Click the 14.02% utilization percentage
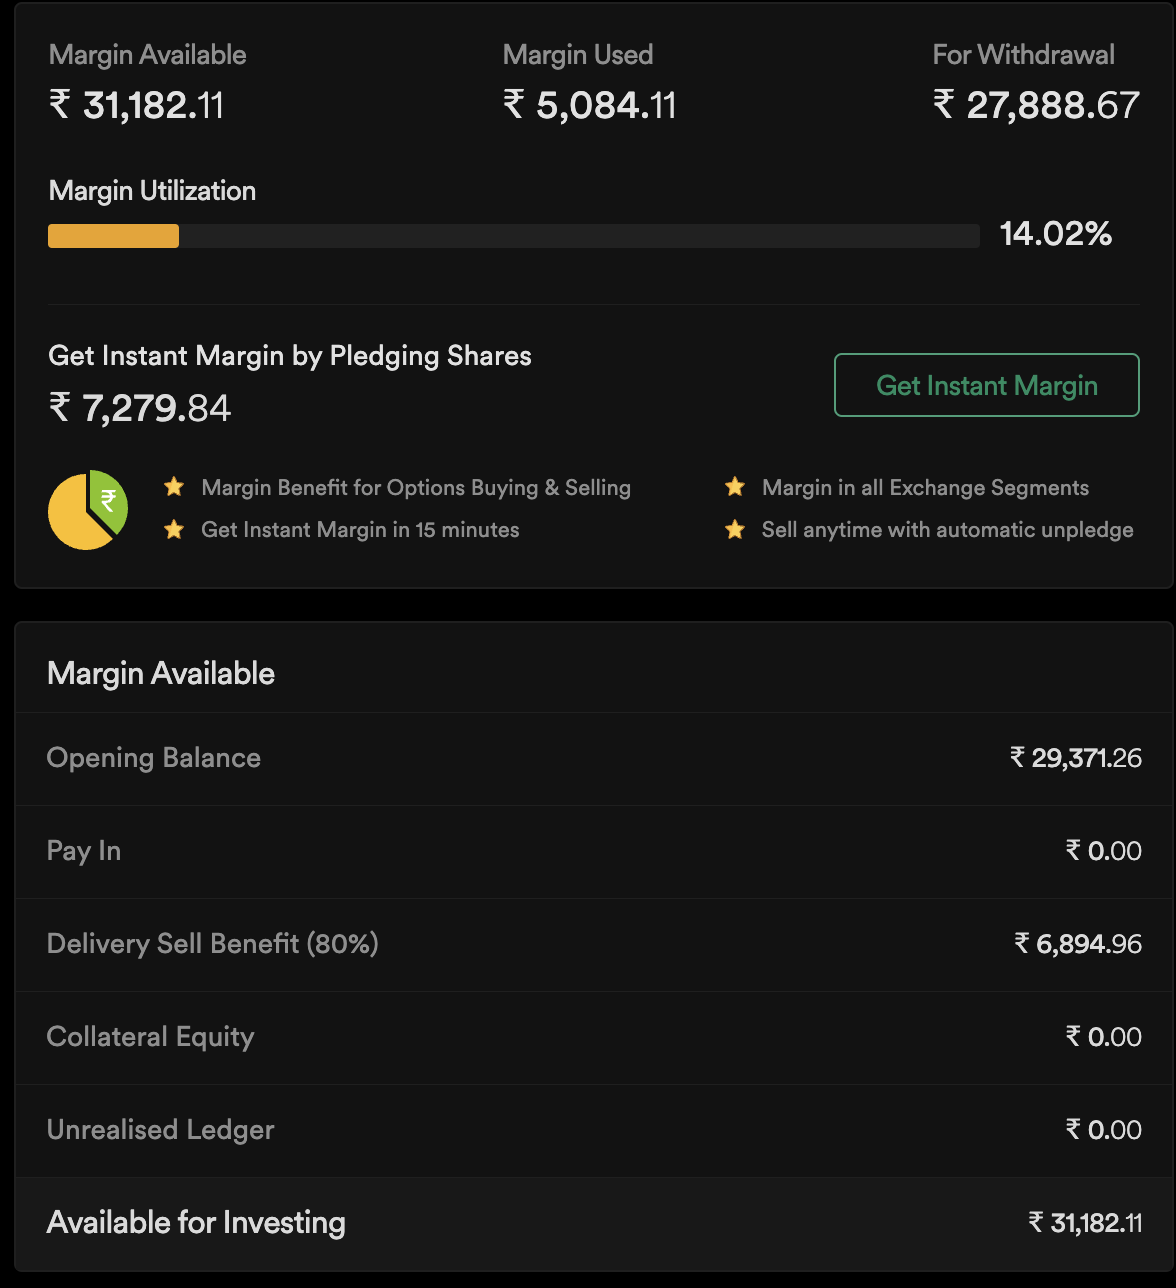Viewport: 1176px width, 1288px height. pyautogui.click(x=1056, y=234)
